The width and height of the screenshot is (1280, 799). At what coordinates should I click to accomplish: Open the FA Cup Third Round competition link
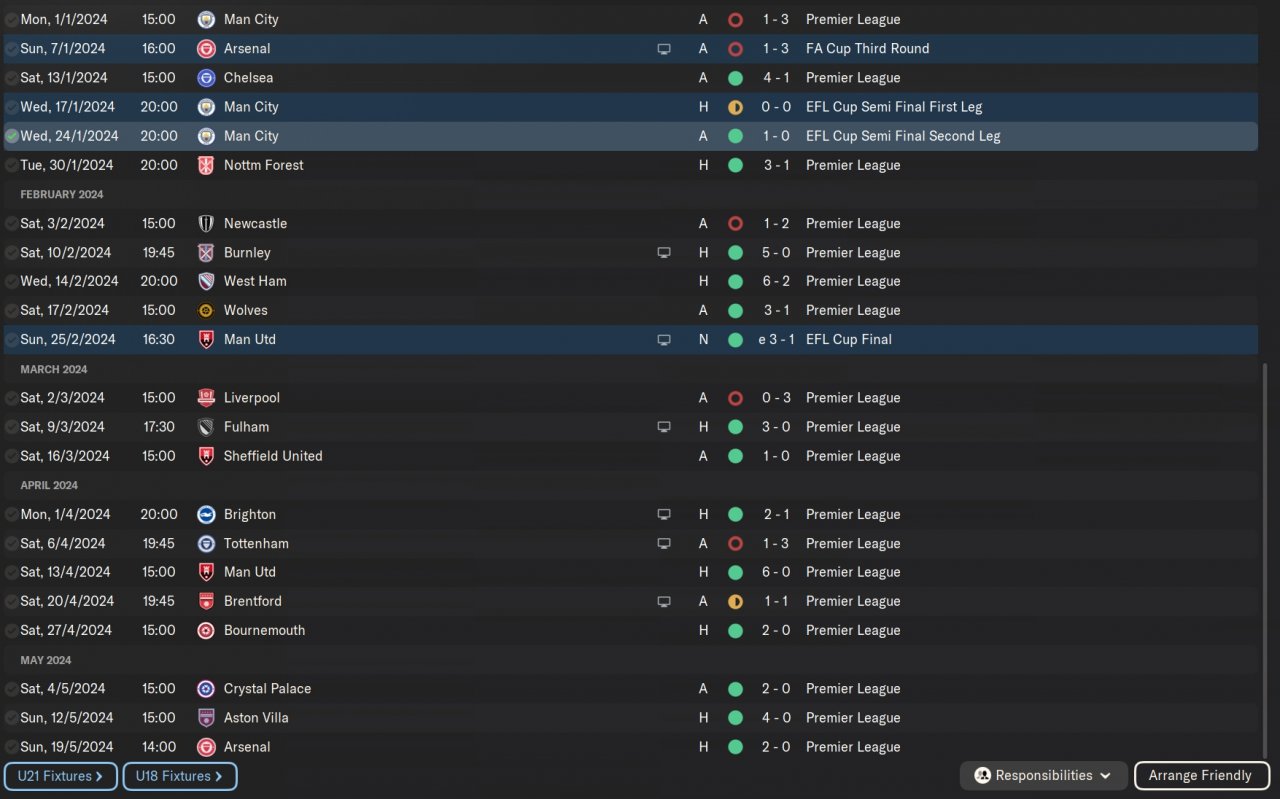[867, 49]
